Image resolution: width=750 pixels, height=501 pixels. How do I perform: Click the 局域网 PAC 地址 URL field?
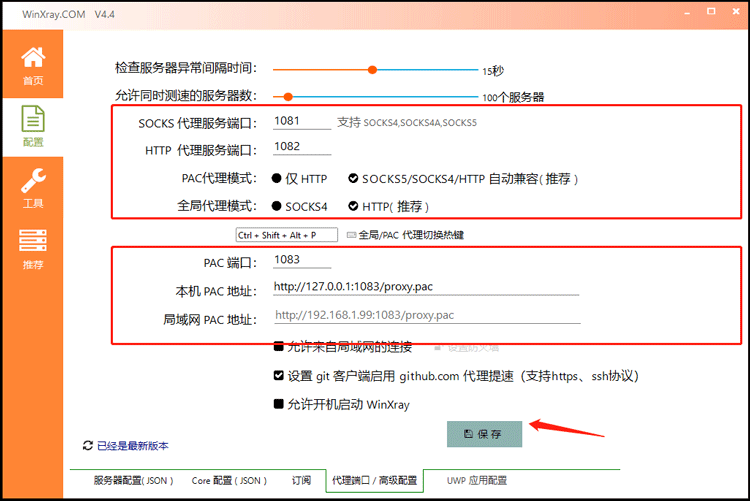click(427, 315)
